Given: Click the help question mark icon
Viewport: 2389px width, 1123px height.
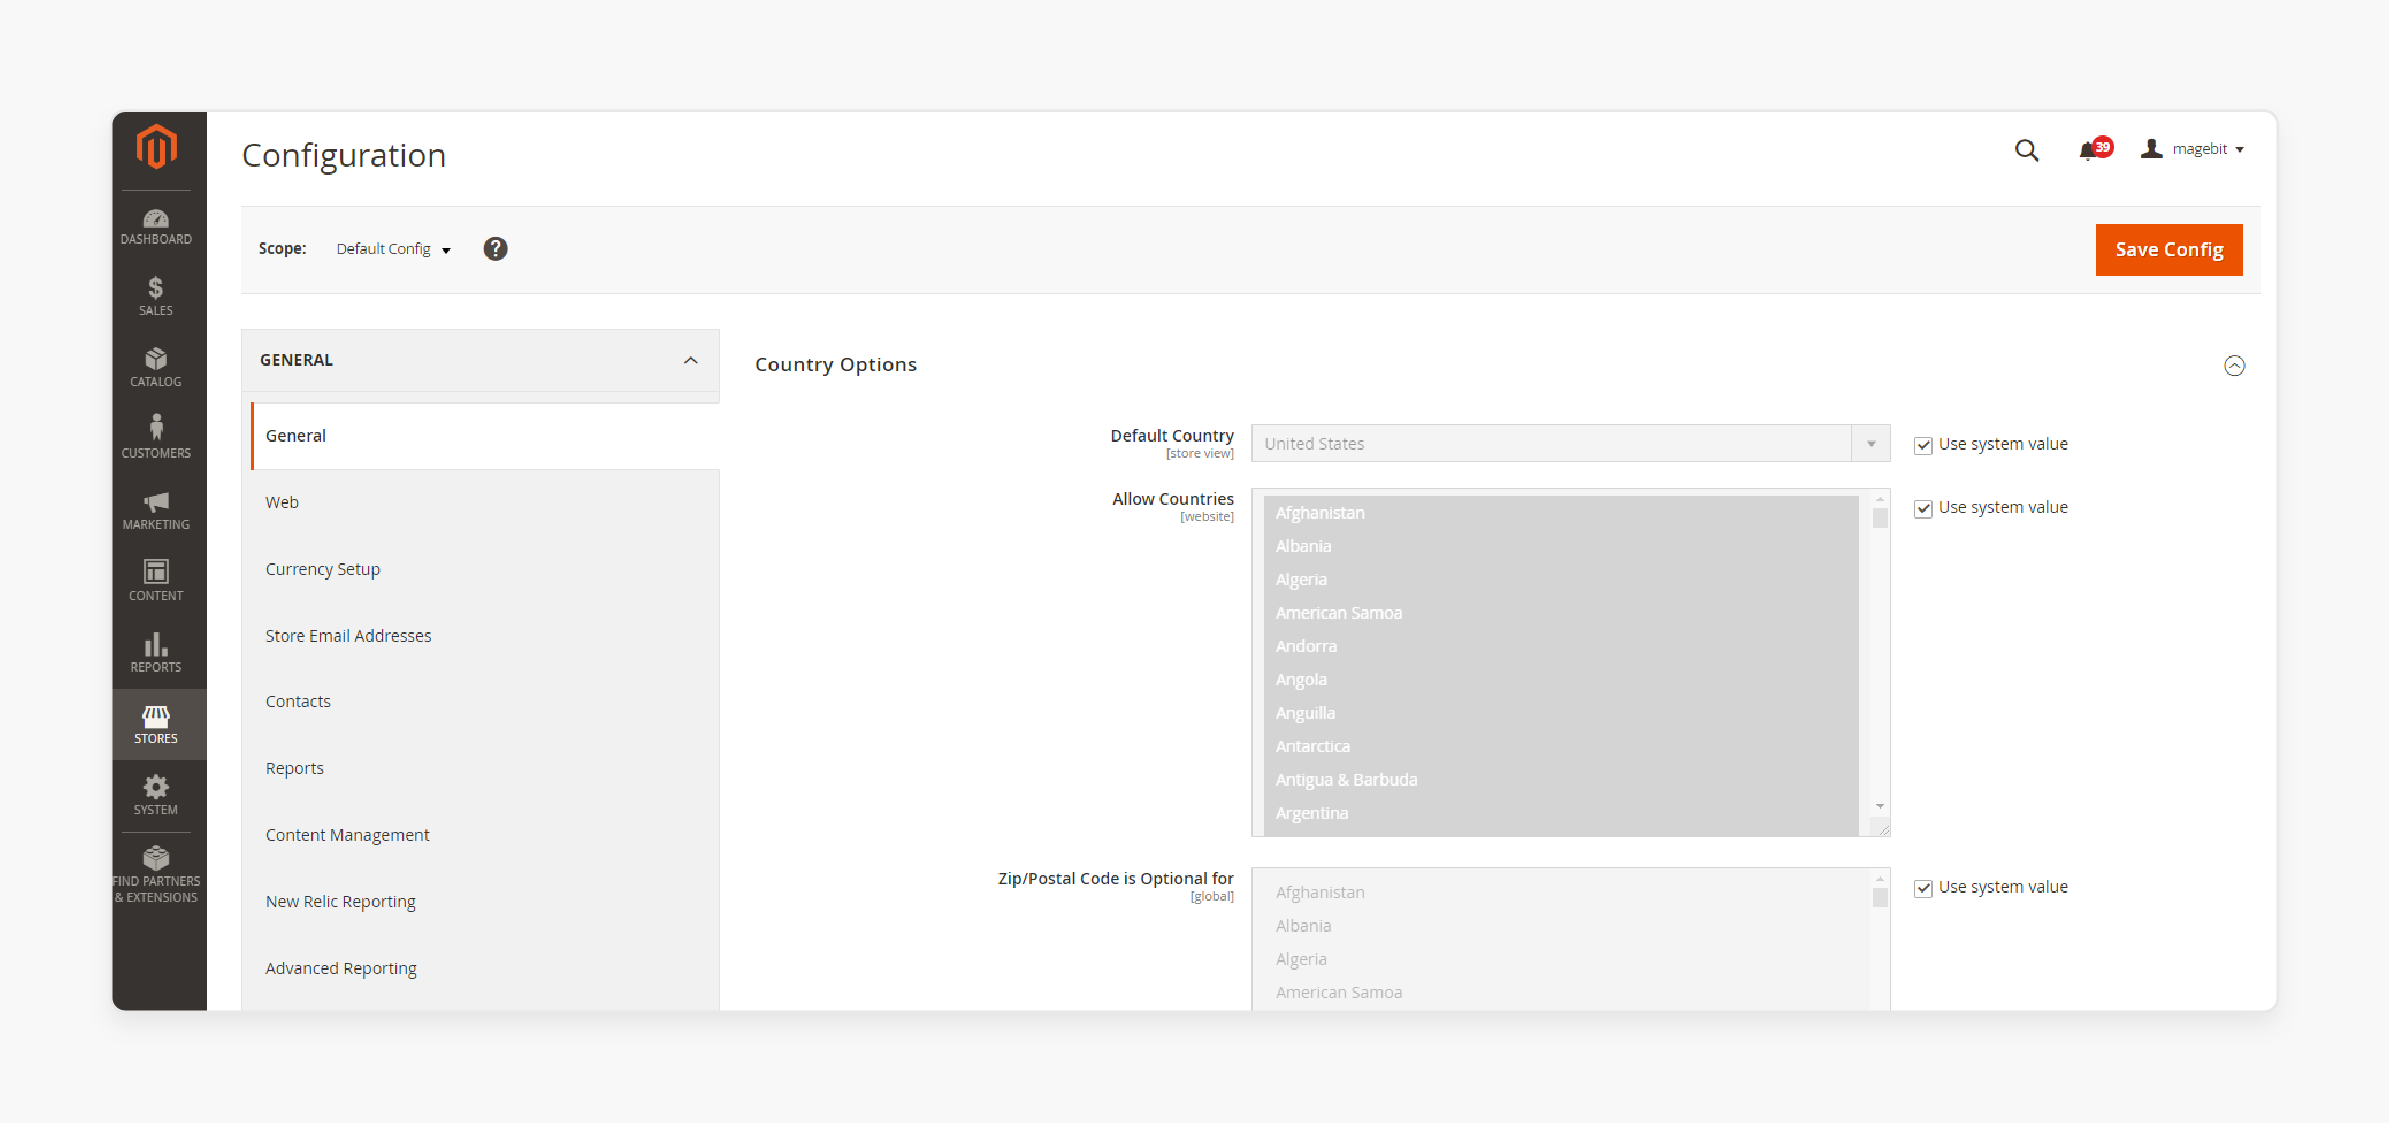Looking at the screenshot, I should [x=495, y=248].
